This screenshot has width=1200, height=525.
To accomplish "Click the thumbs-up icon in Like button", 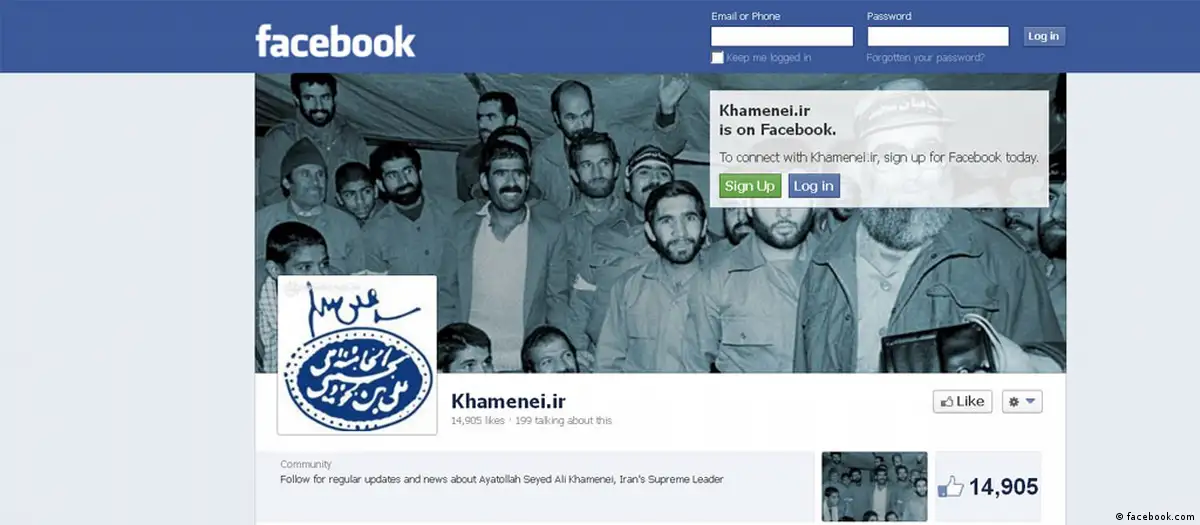I will tap(946, 401).
